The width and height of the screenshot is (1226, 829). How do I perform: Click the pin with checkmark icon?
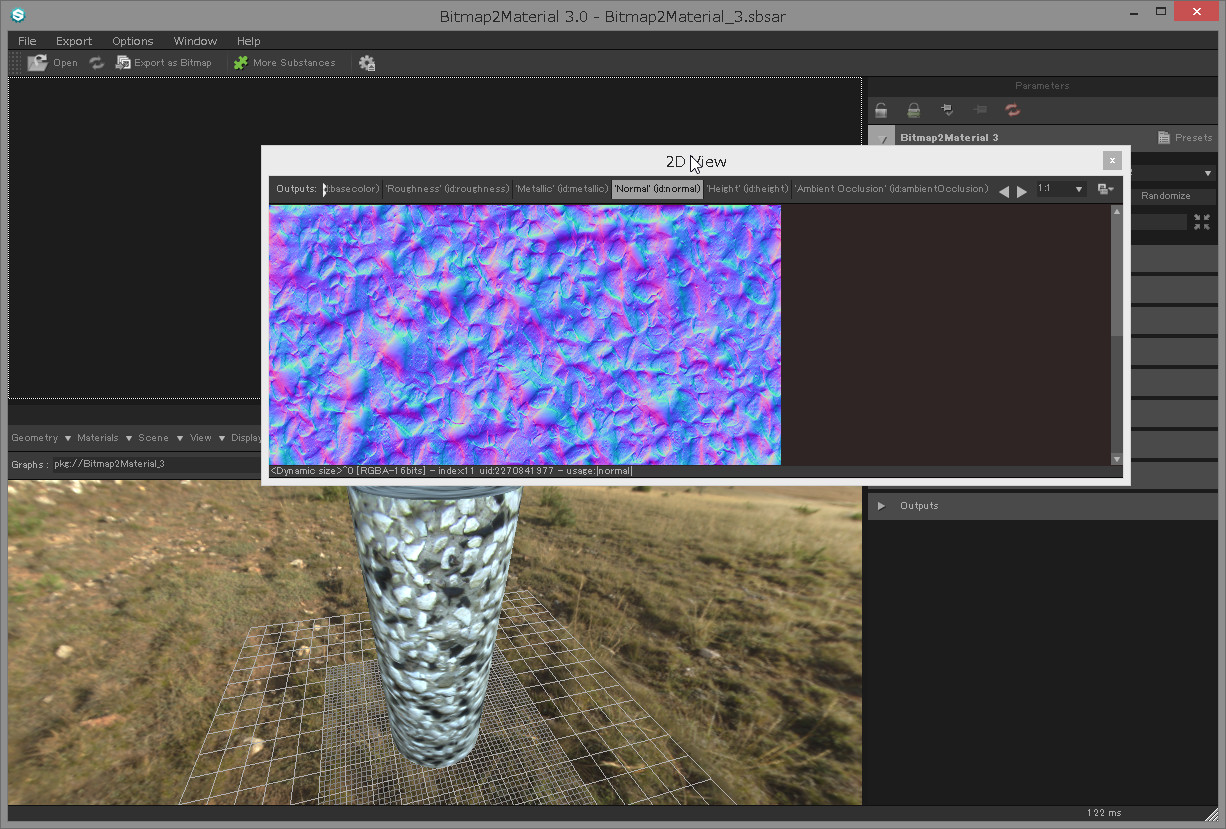point(947,110)
